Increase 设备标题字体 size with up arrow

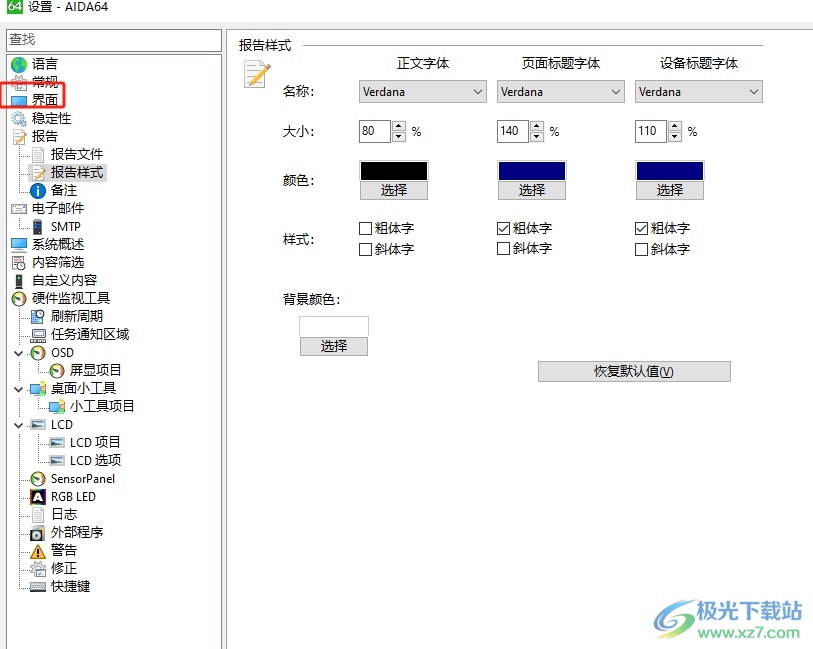tap(675, 126)
